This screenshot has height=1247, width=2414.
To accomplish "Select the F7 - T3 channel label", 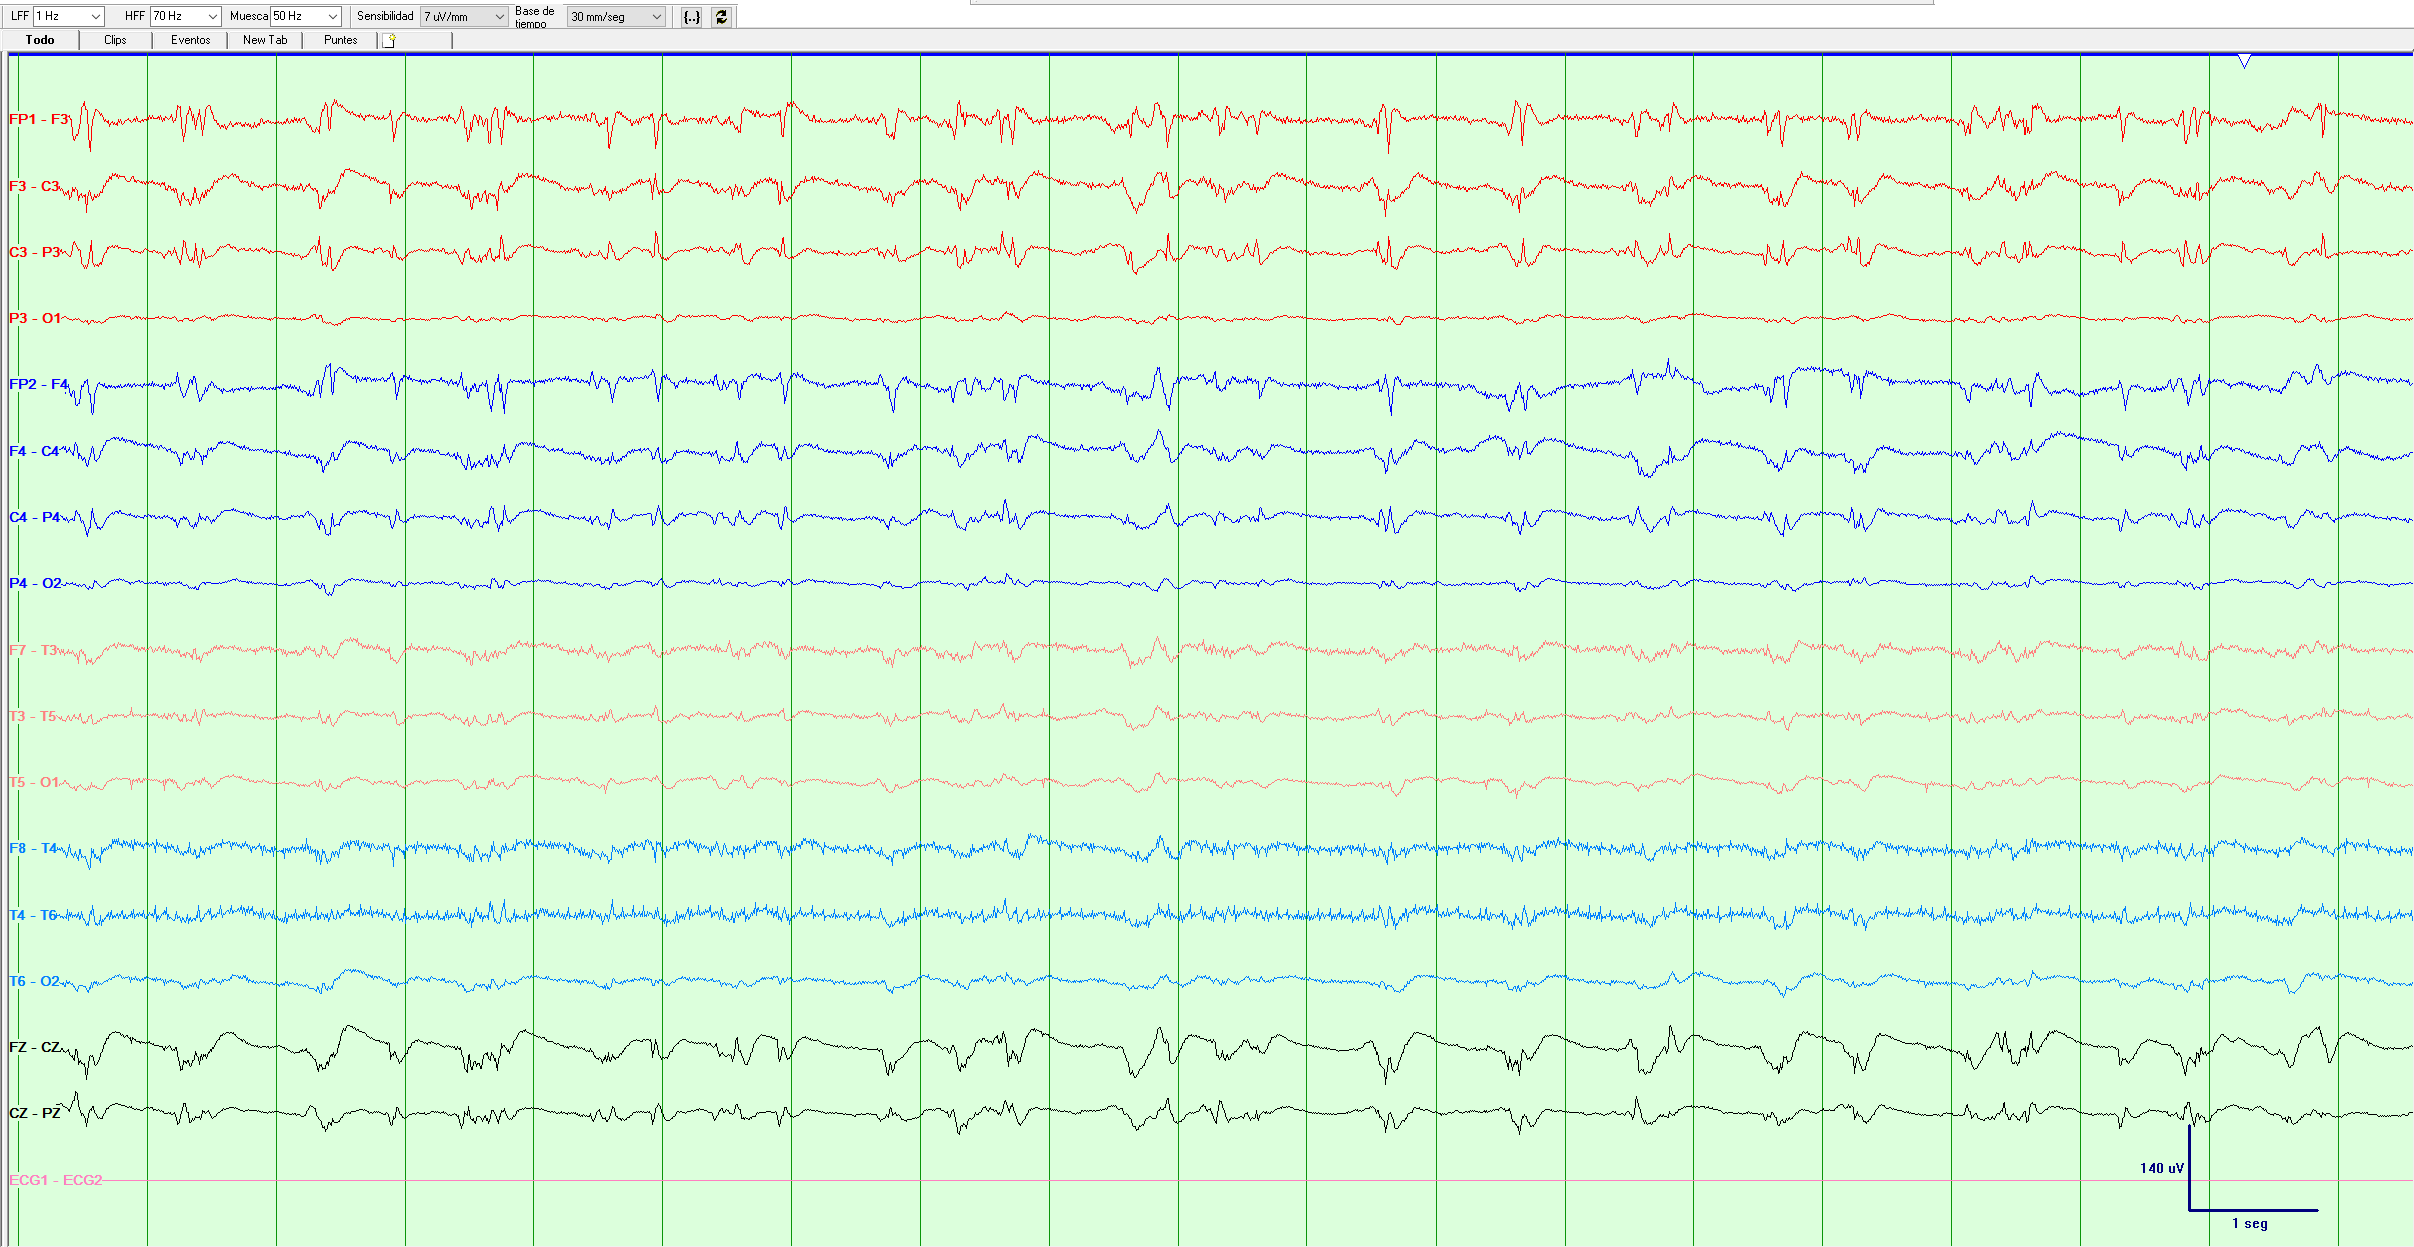I will click(33, 650).
